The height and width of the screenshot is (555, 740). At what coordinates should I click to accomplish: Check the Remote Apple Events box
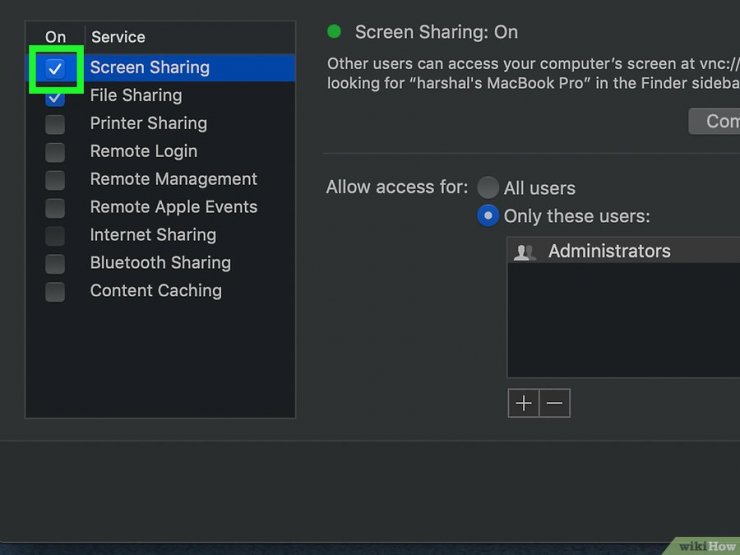pos(55,208)
